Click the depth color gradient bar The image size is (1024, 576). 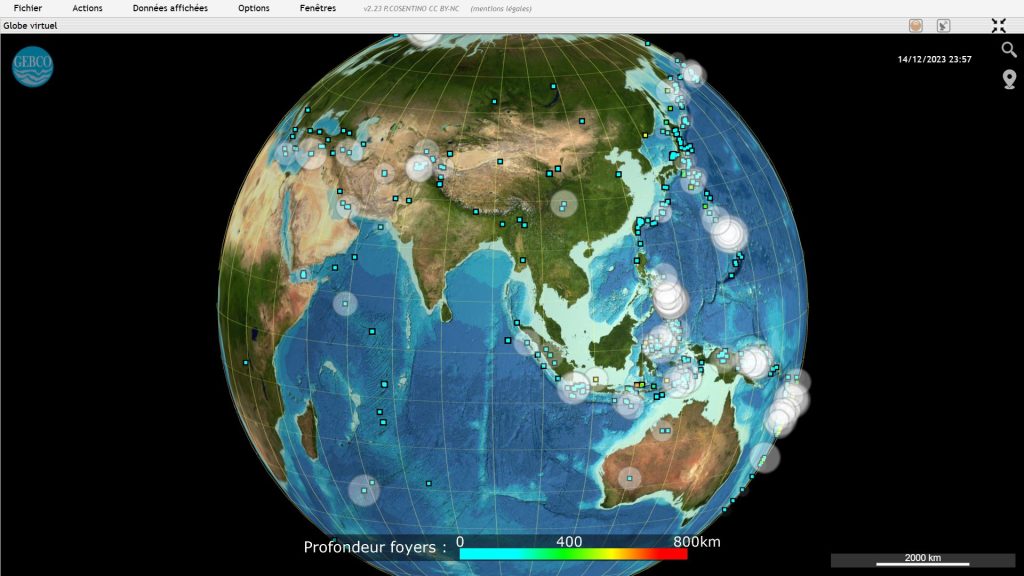573,554
